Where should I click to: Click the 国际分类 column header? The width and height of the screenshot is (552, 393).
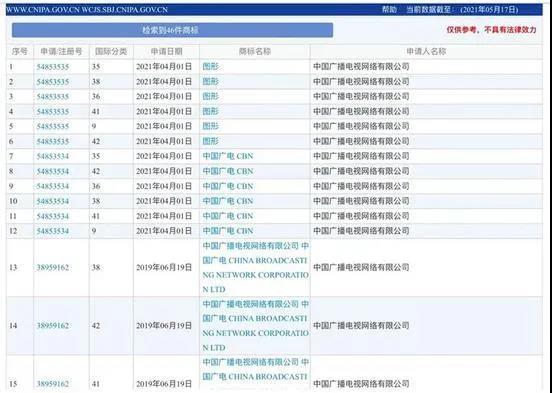[x=111, y=52]
